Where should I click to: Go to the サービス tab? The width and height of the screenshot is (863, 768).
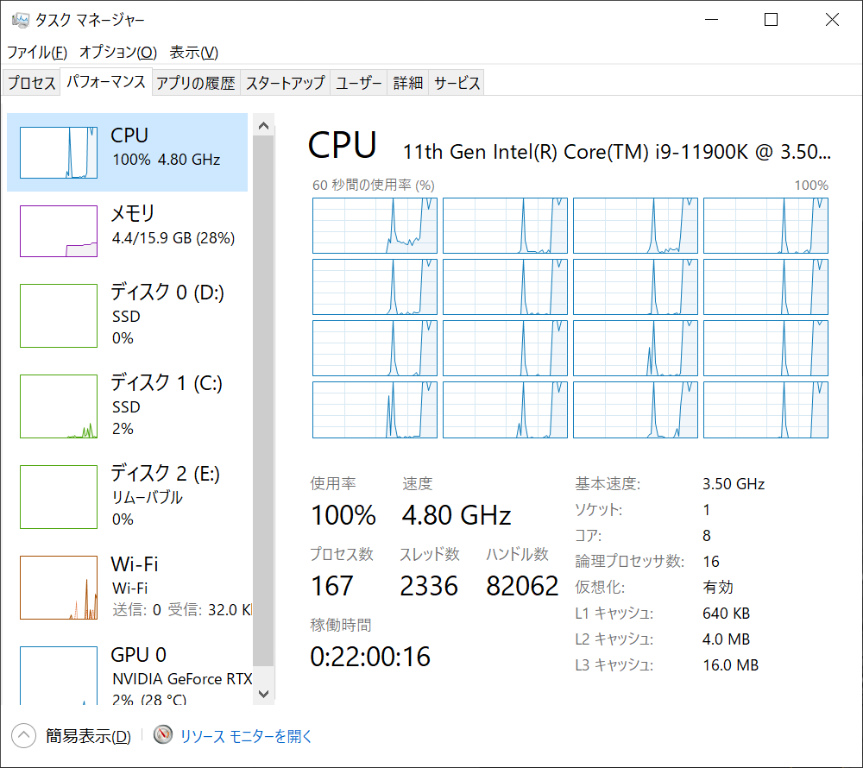457,83
